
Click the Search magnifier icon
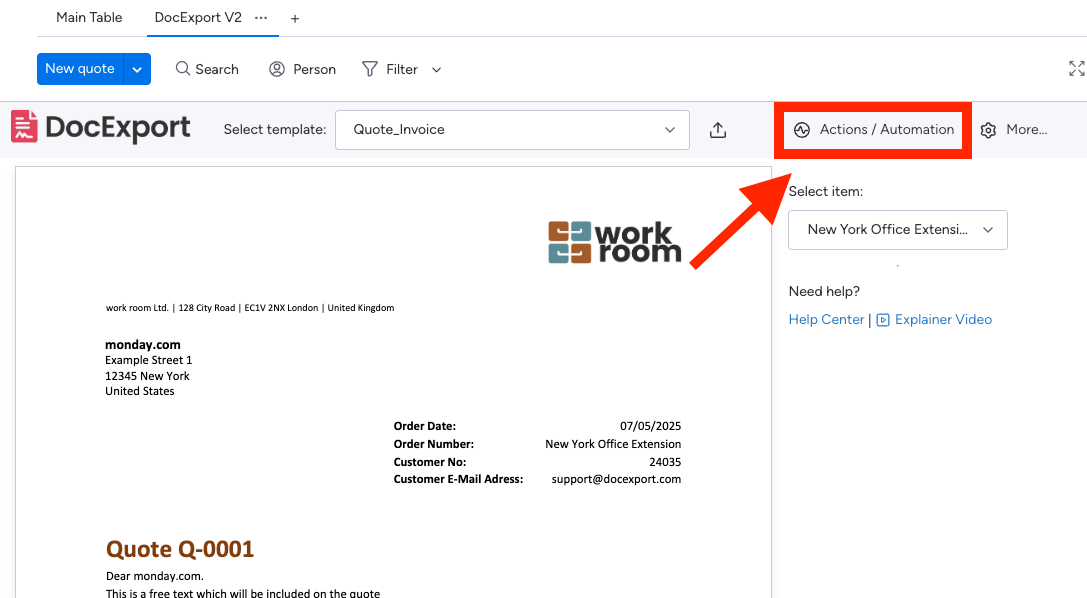pos(182,69)
